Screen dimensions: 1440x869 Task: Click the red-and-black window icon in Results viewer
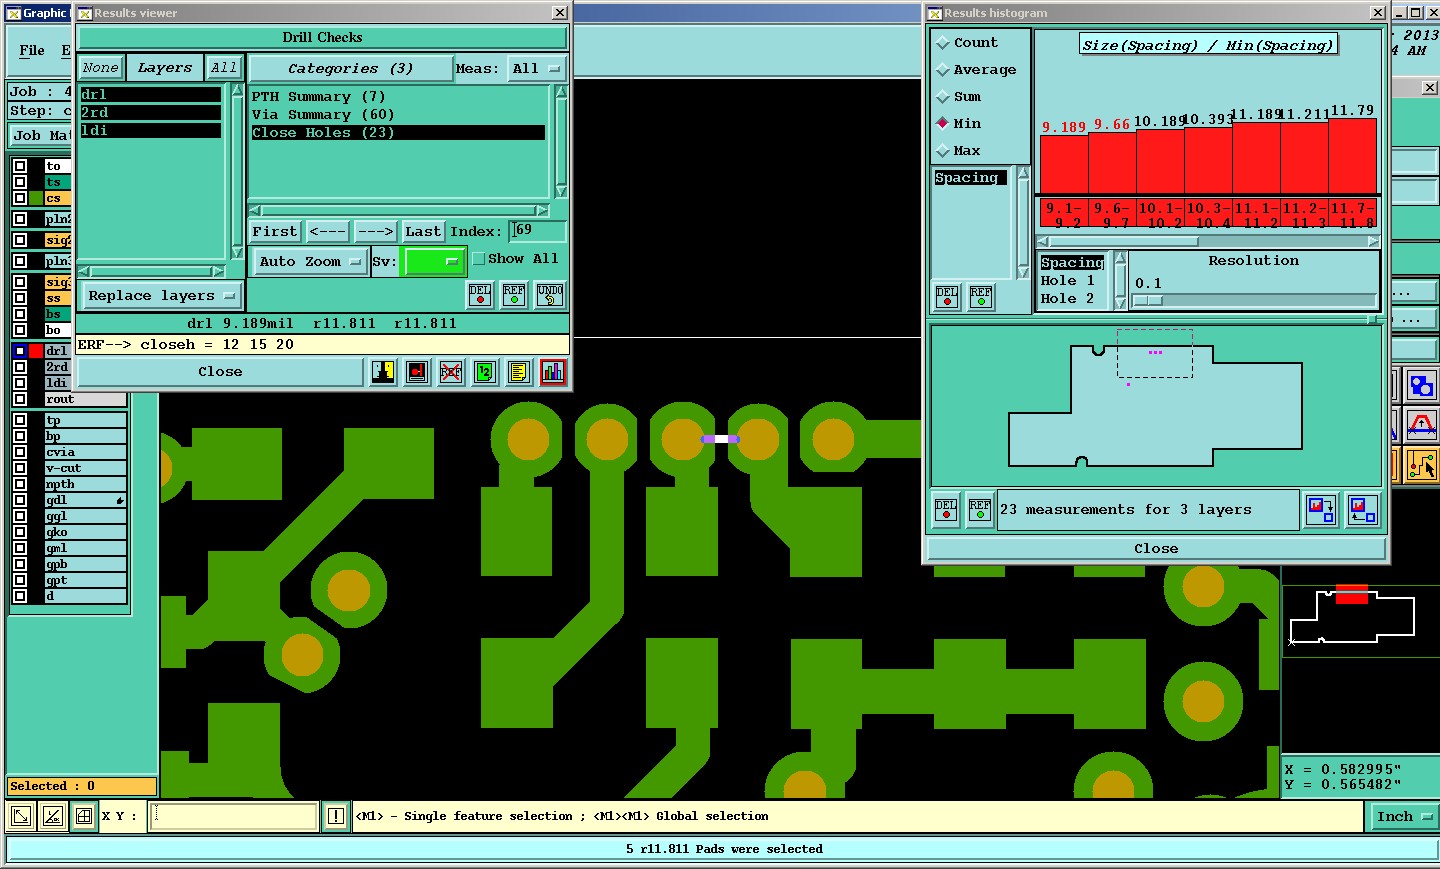pos(417,372)
